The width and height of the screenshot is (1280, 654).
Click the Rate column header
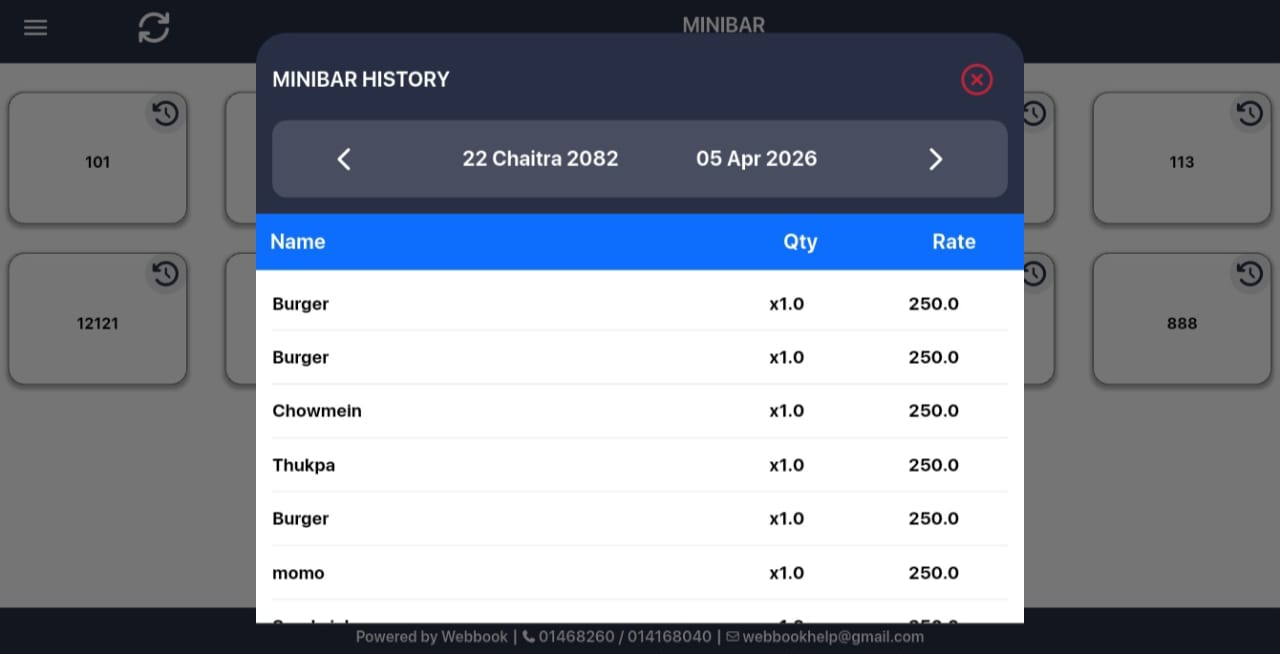(954, 242)
